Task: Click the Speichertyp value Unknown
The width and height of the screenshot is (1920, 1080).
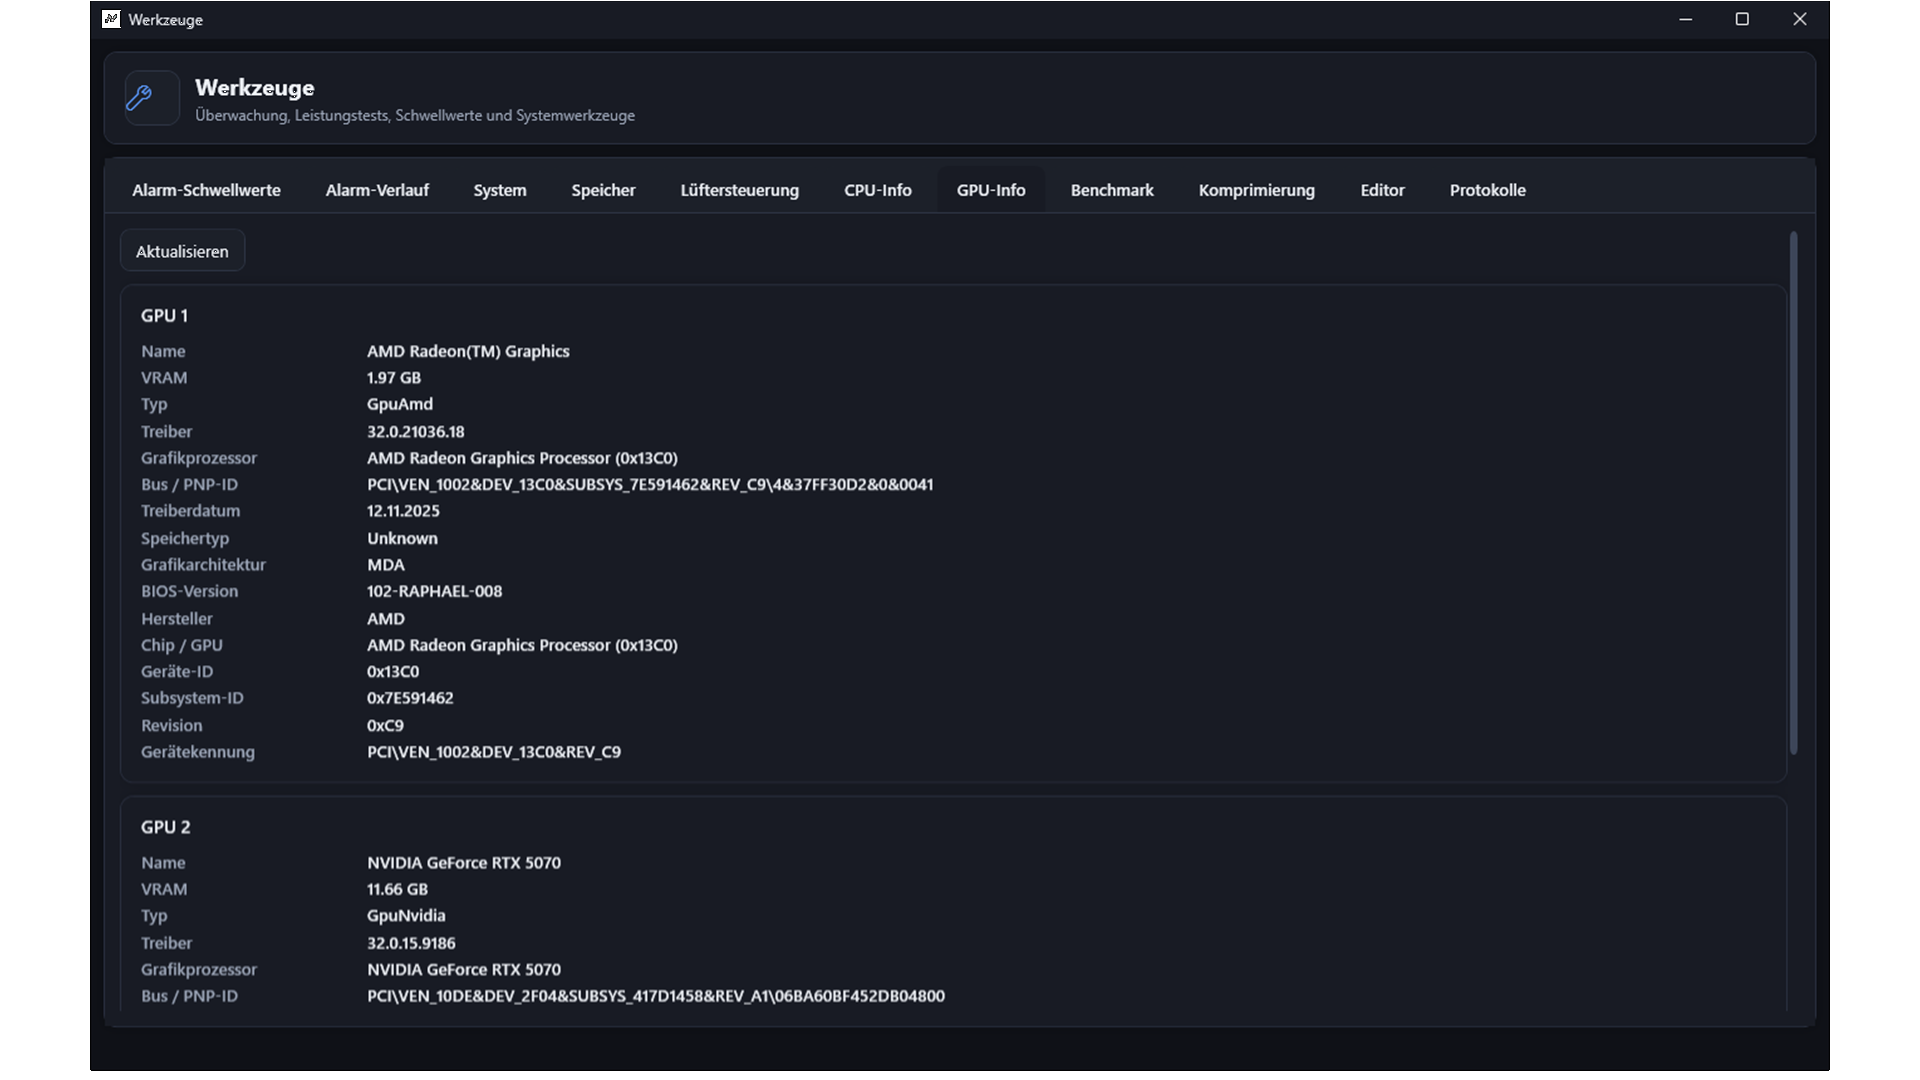Action: pyautogui.click(x=402, y=538)
